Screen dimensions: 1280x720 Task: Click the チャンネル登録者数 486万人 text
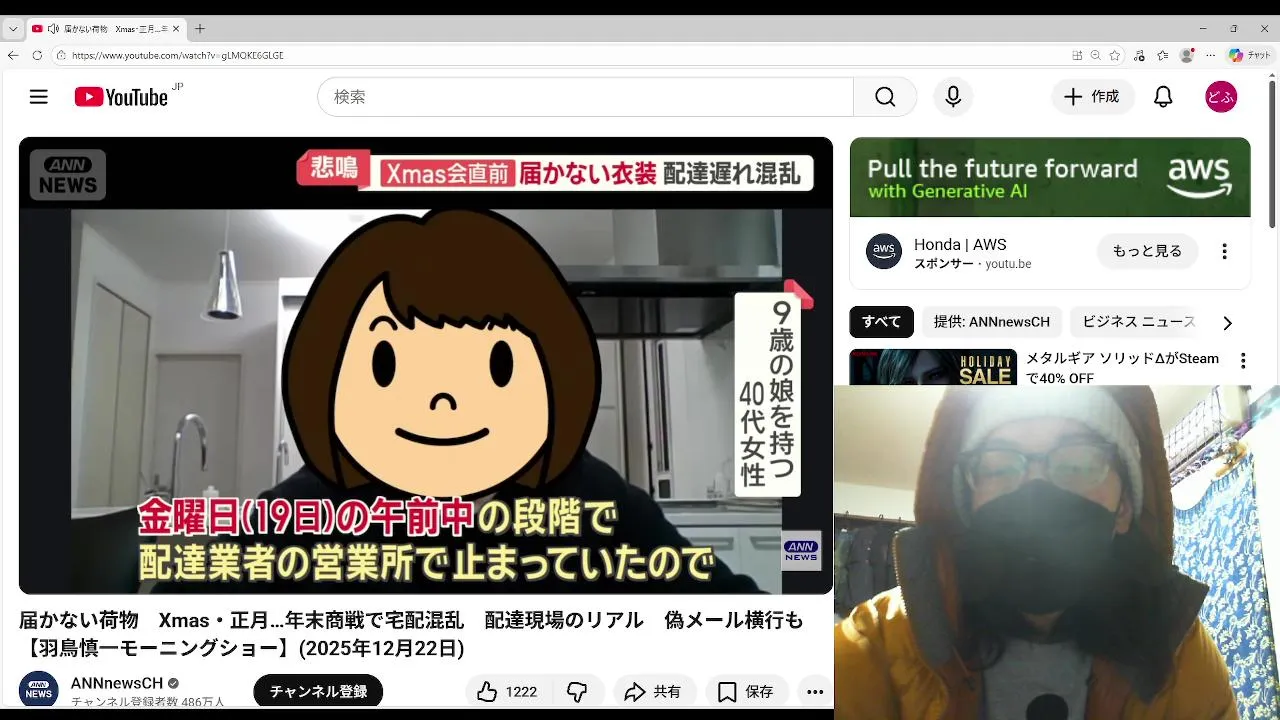coord(148,702)
